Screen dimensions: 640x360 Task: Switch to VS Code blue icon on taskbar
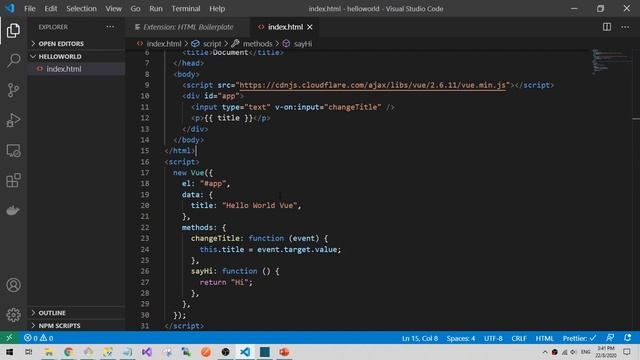coord(245,352)
